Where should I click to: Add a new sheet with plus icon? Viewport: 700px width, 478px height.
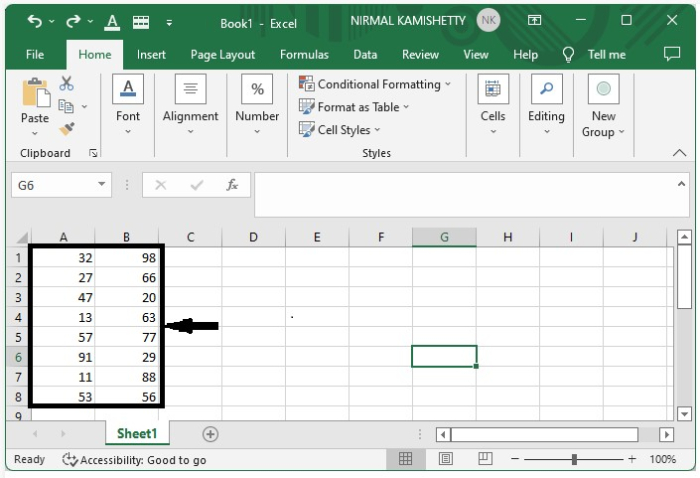point(210,434)
